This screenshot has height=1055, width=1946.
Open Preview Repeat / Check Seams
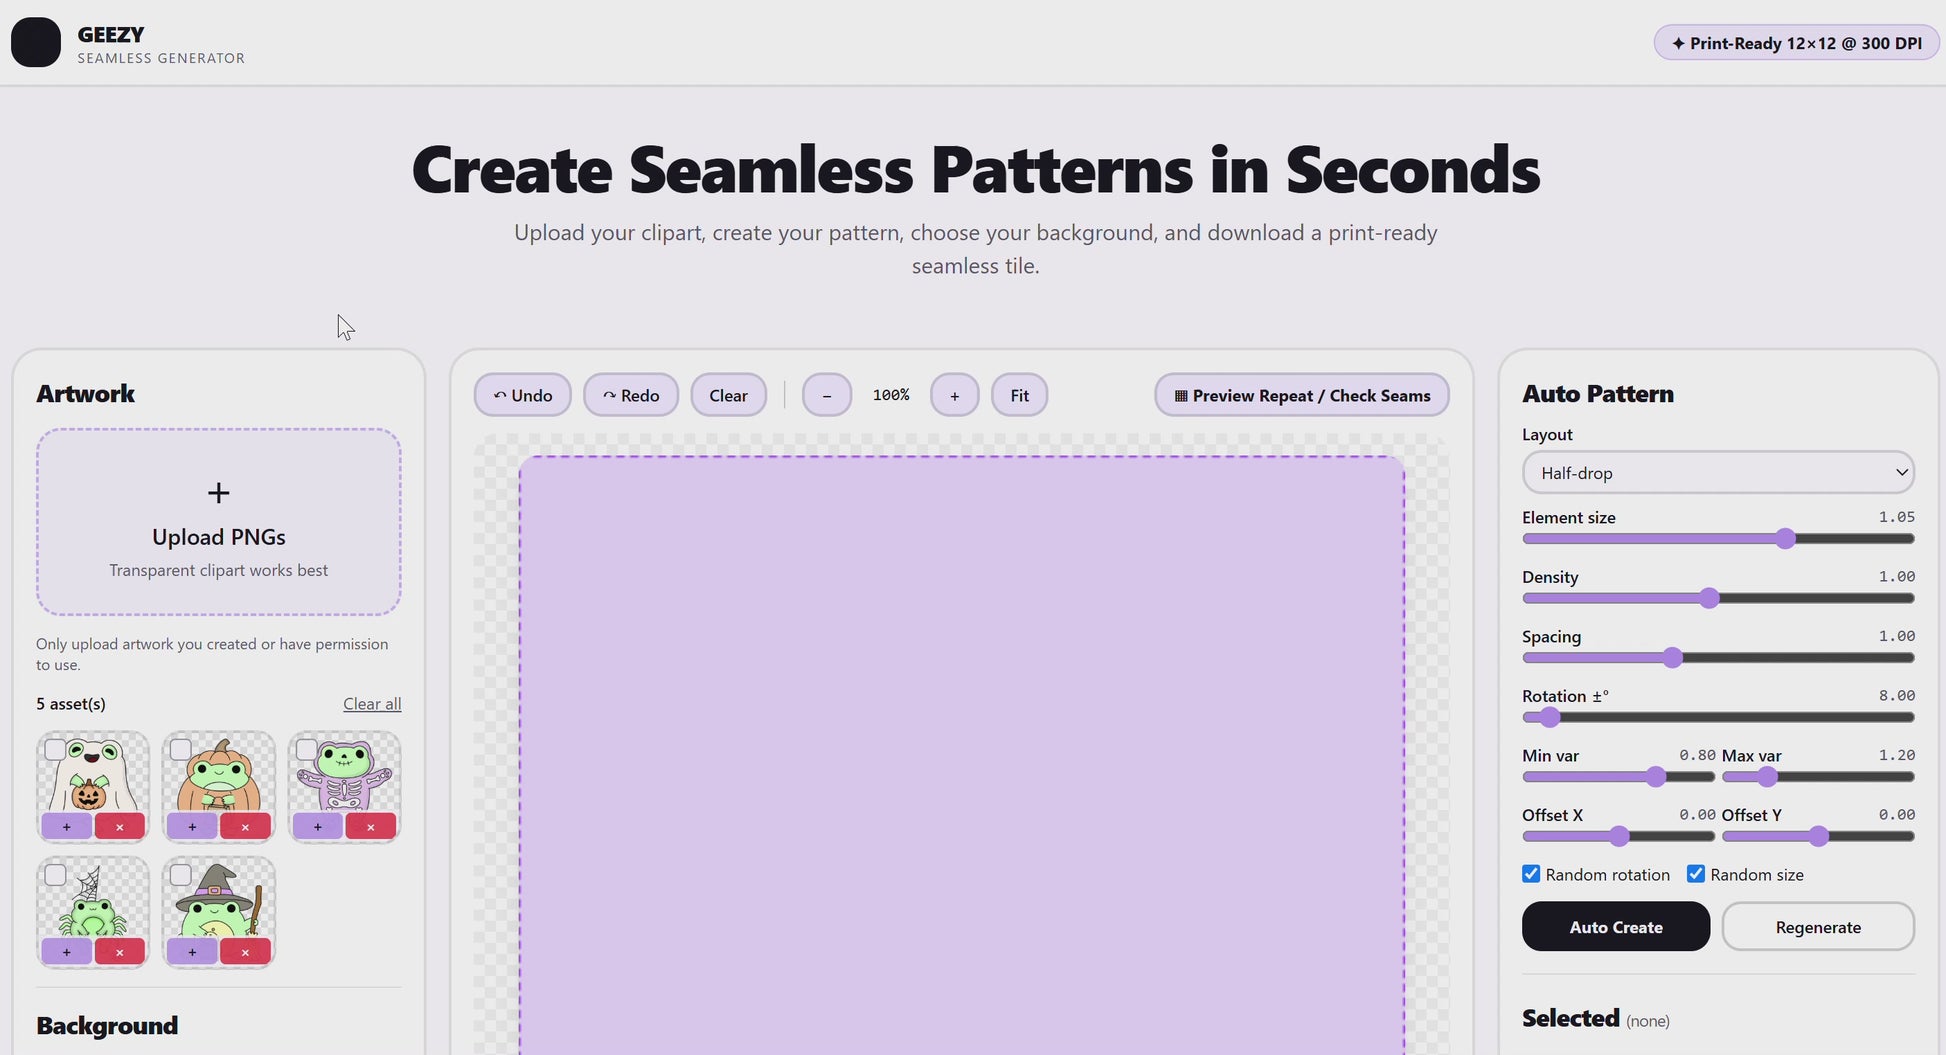[x=1302, y=395]
